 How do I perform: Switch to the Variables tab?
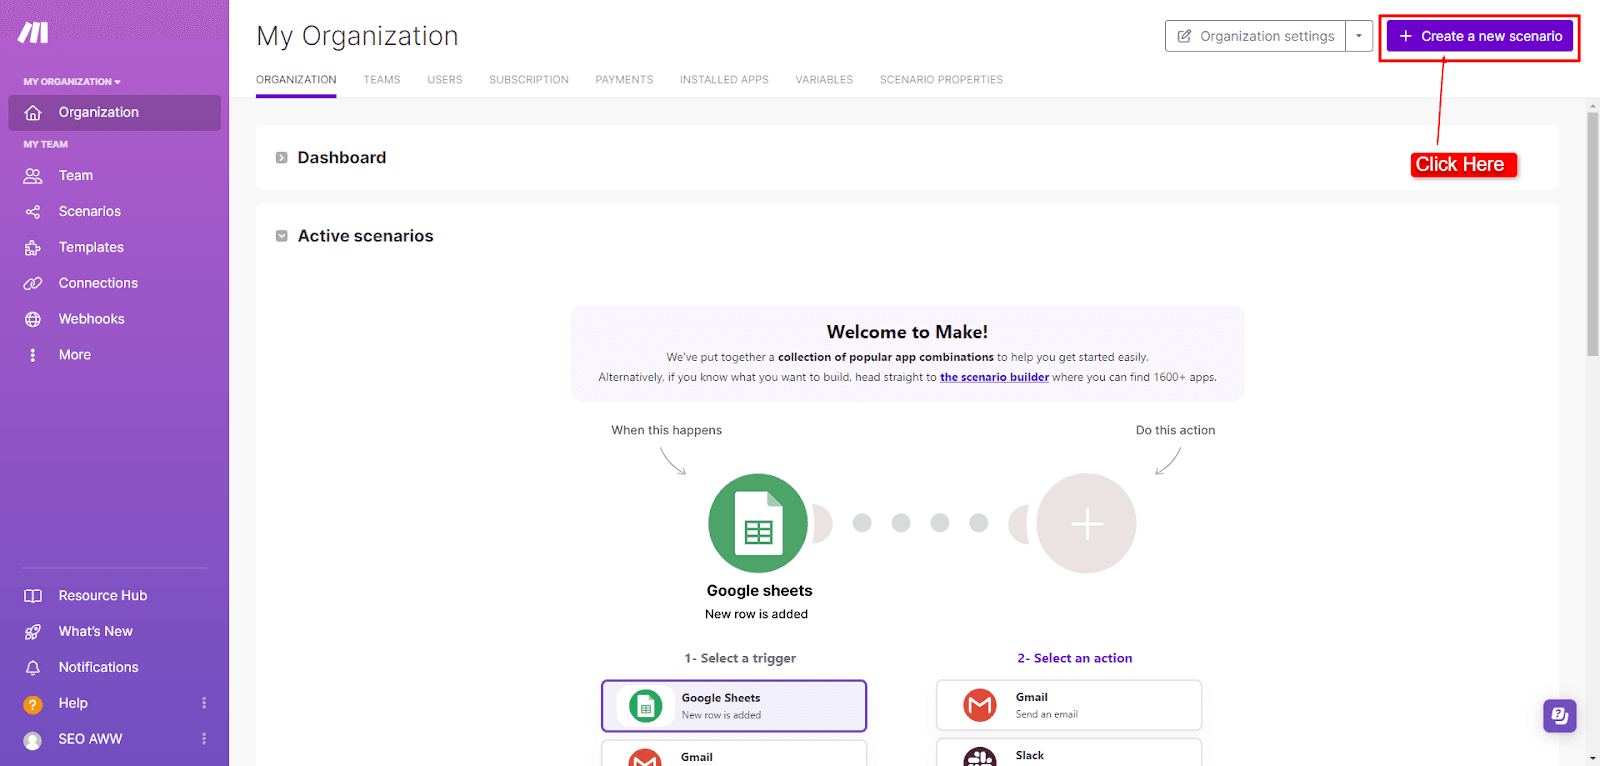pos(824,80)
